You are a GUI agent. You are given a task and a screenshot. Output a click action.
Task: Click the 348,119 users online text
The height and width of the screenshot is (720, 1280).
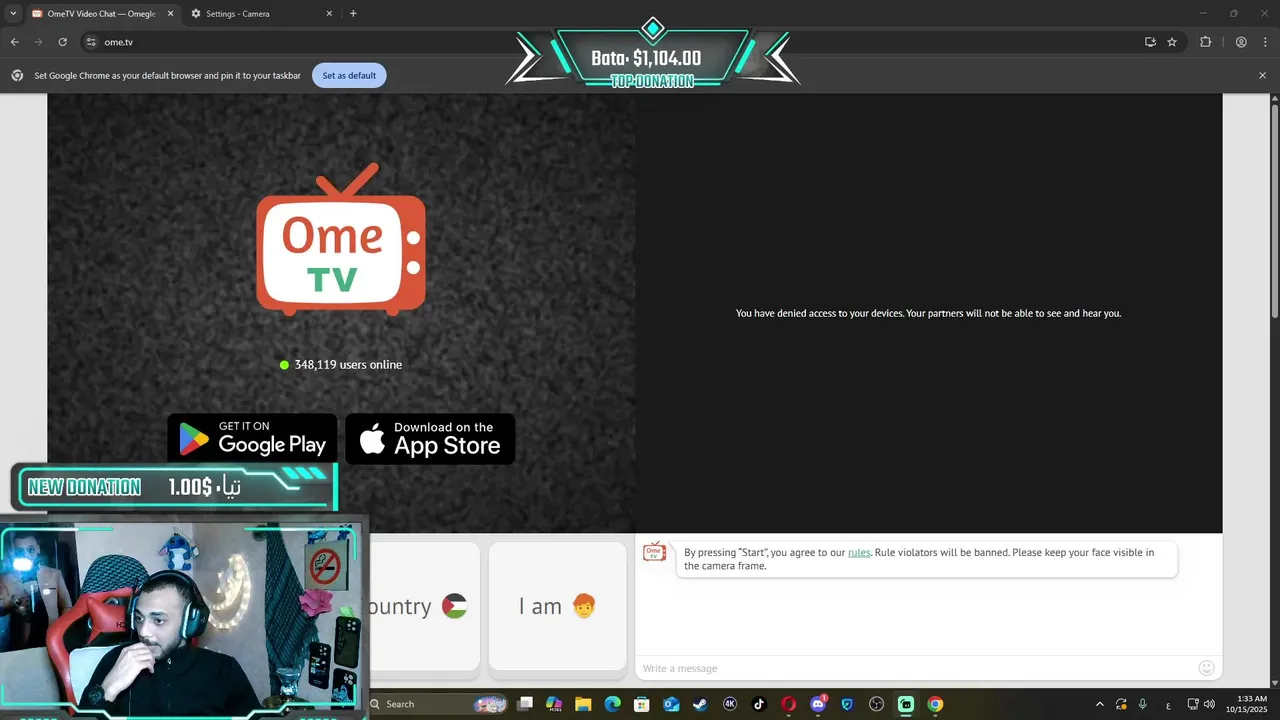[x=348, y=365]
